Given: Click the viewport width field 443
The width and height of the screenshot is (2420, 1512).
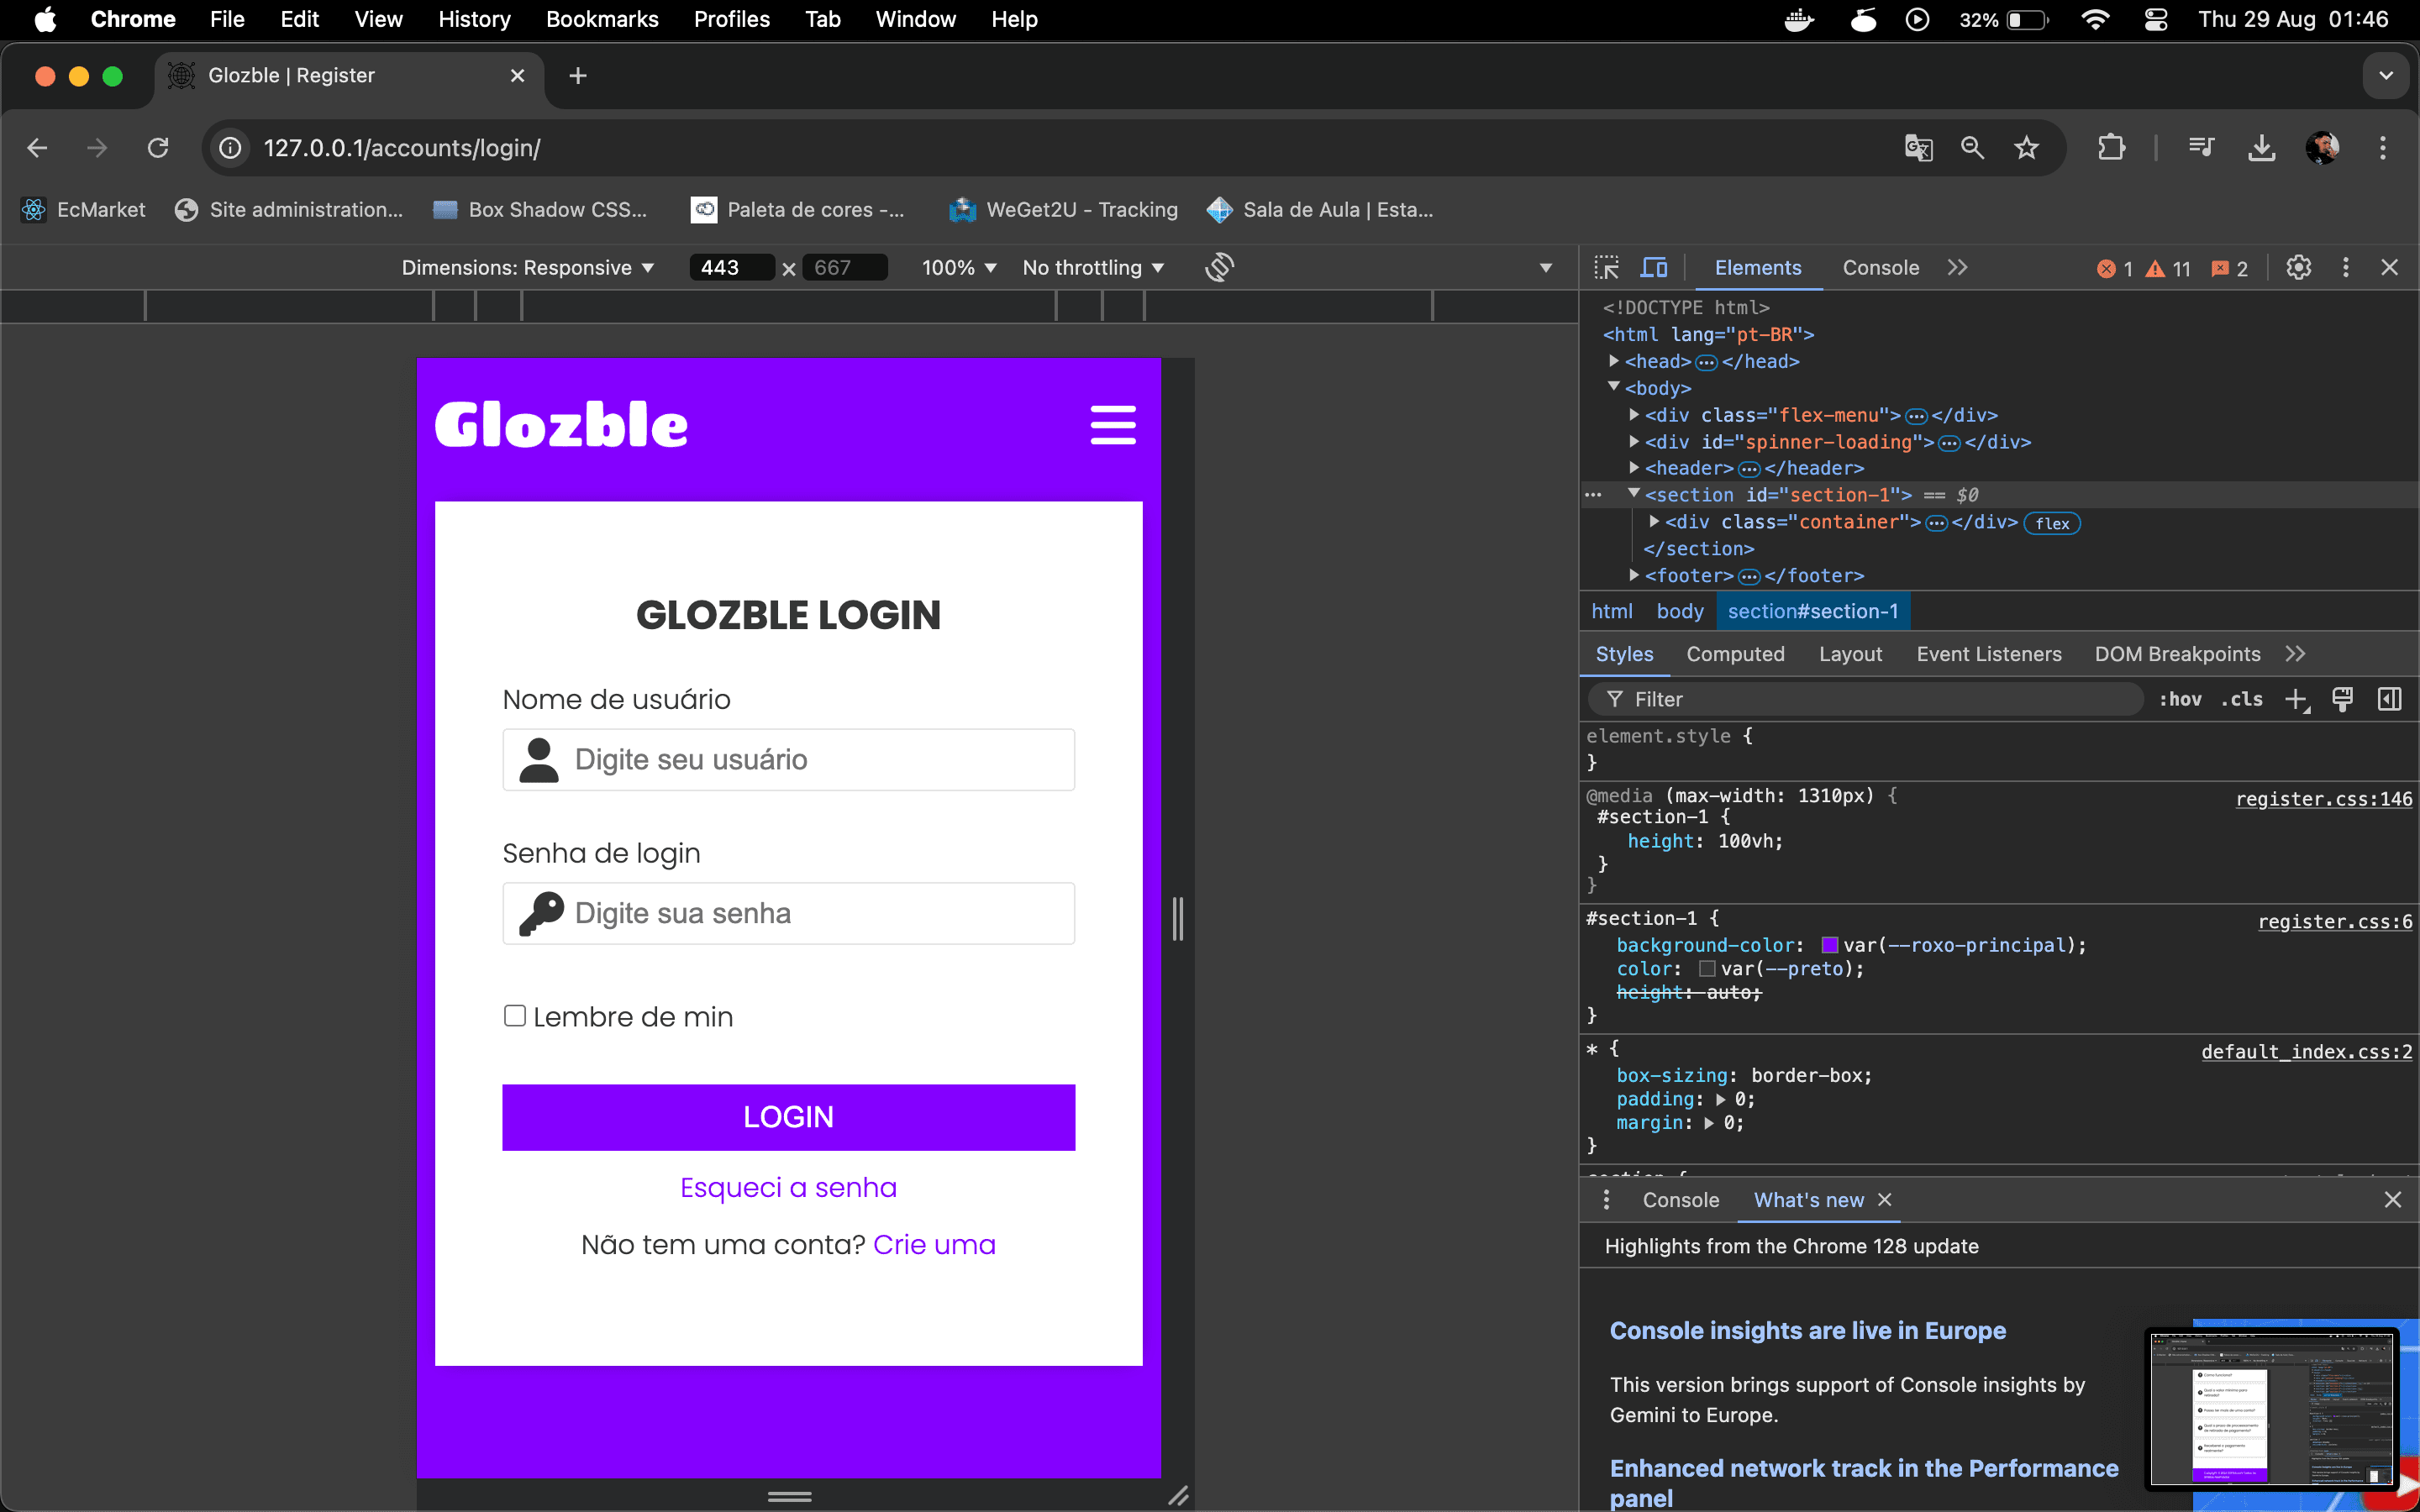Looking at the screenshot, I should pyautogui.click(x=731, y=268).
